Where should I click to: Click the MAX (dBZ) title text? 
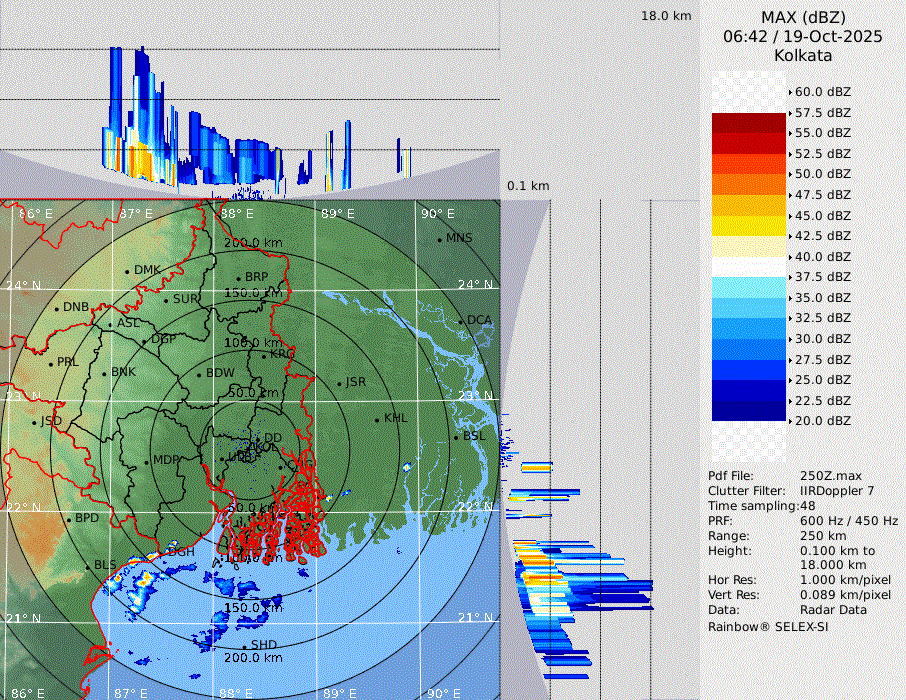(802, 17)
